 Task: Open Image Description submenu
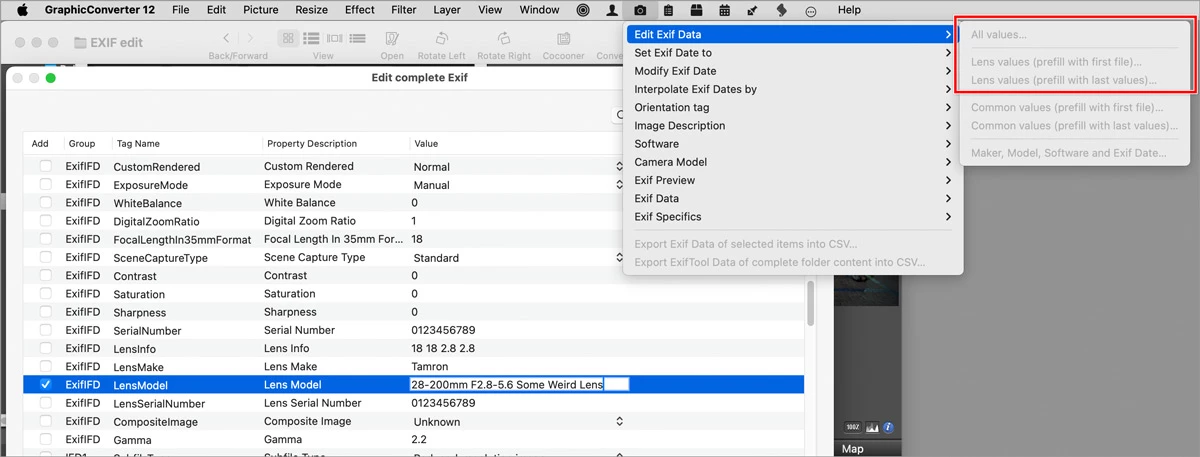[x=792, y=125]
